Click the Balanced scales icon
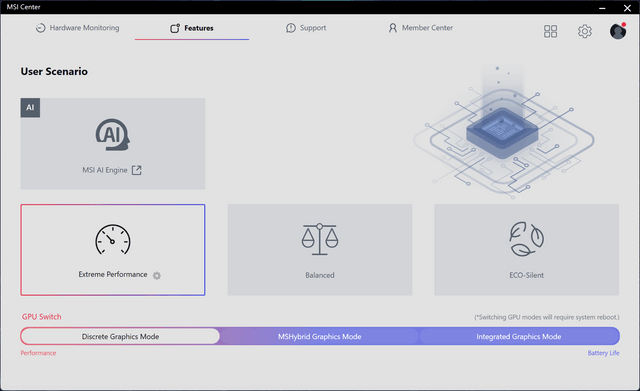The height and width of the screenshot is (391, 640). tap(320, 239)
